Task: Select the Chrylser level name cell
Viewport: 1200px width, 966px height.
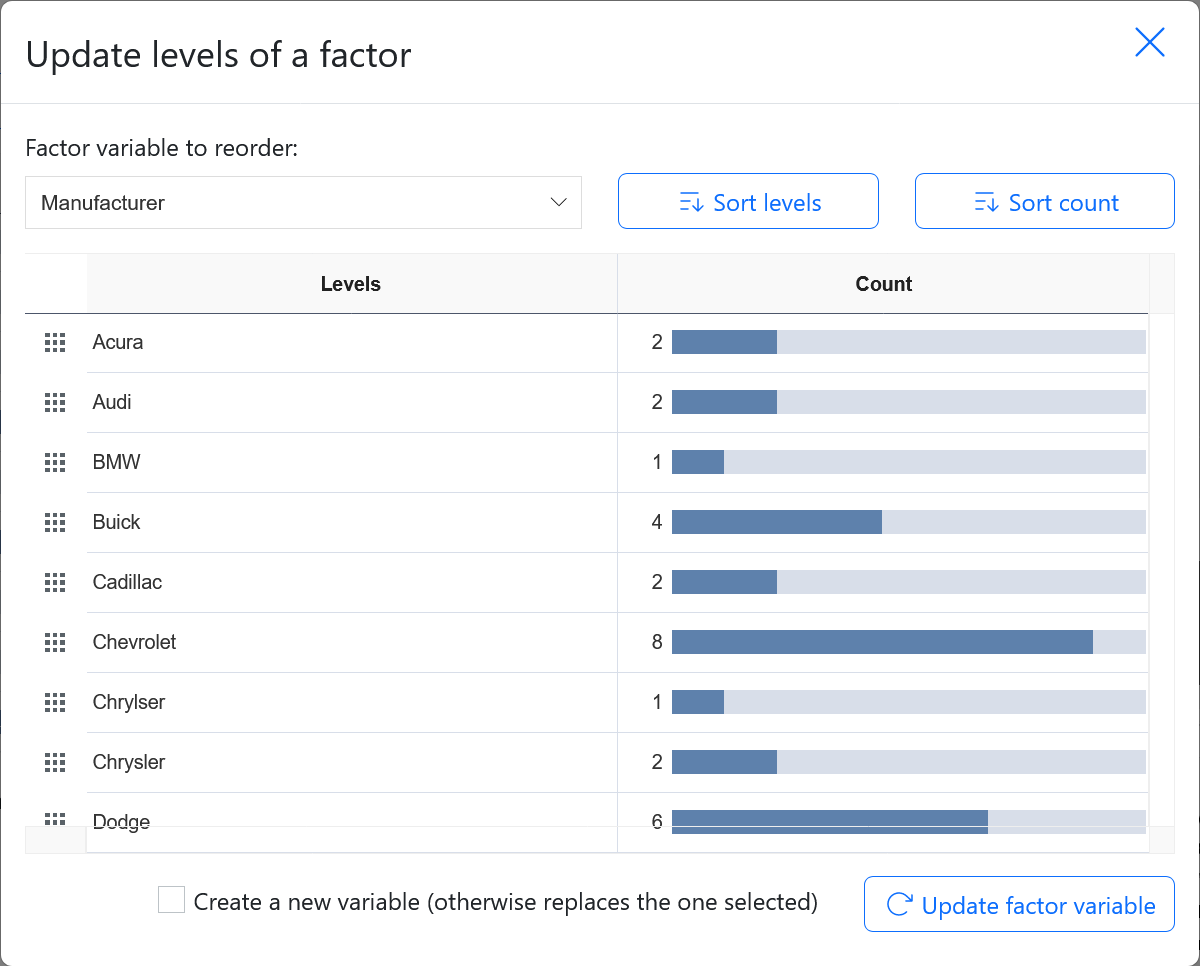Action: [x=129, y=702]
